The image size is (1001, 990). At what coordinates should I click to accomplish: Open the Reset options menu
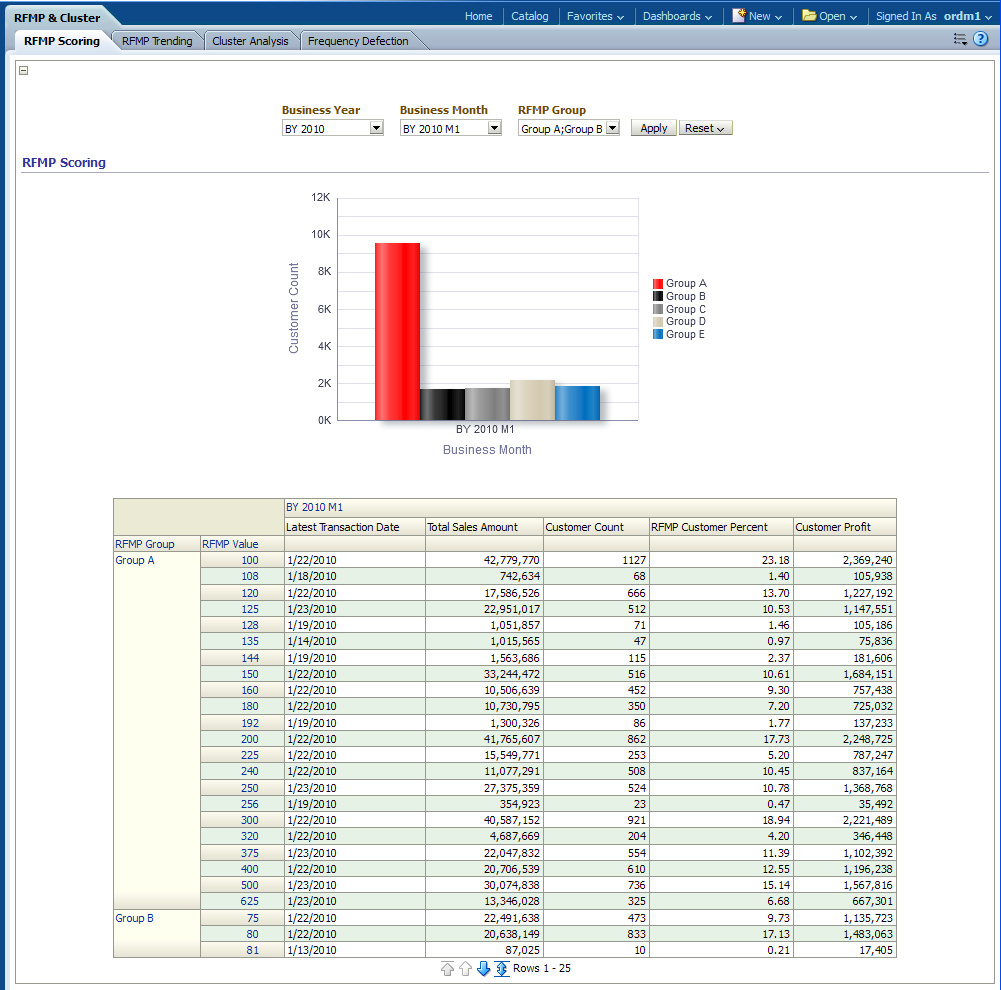point(705,128)
